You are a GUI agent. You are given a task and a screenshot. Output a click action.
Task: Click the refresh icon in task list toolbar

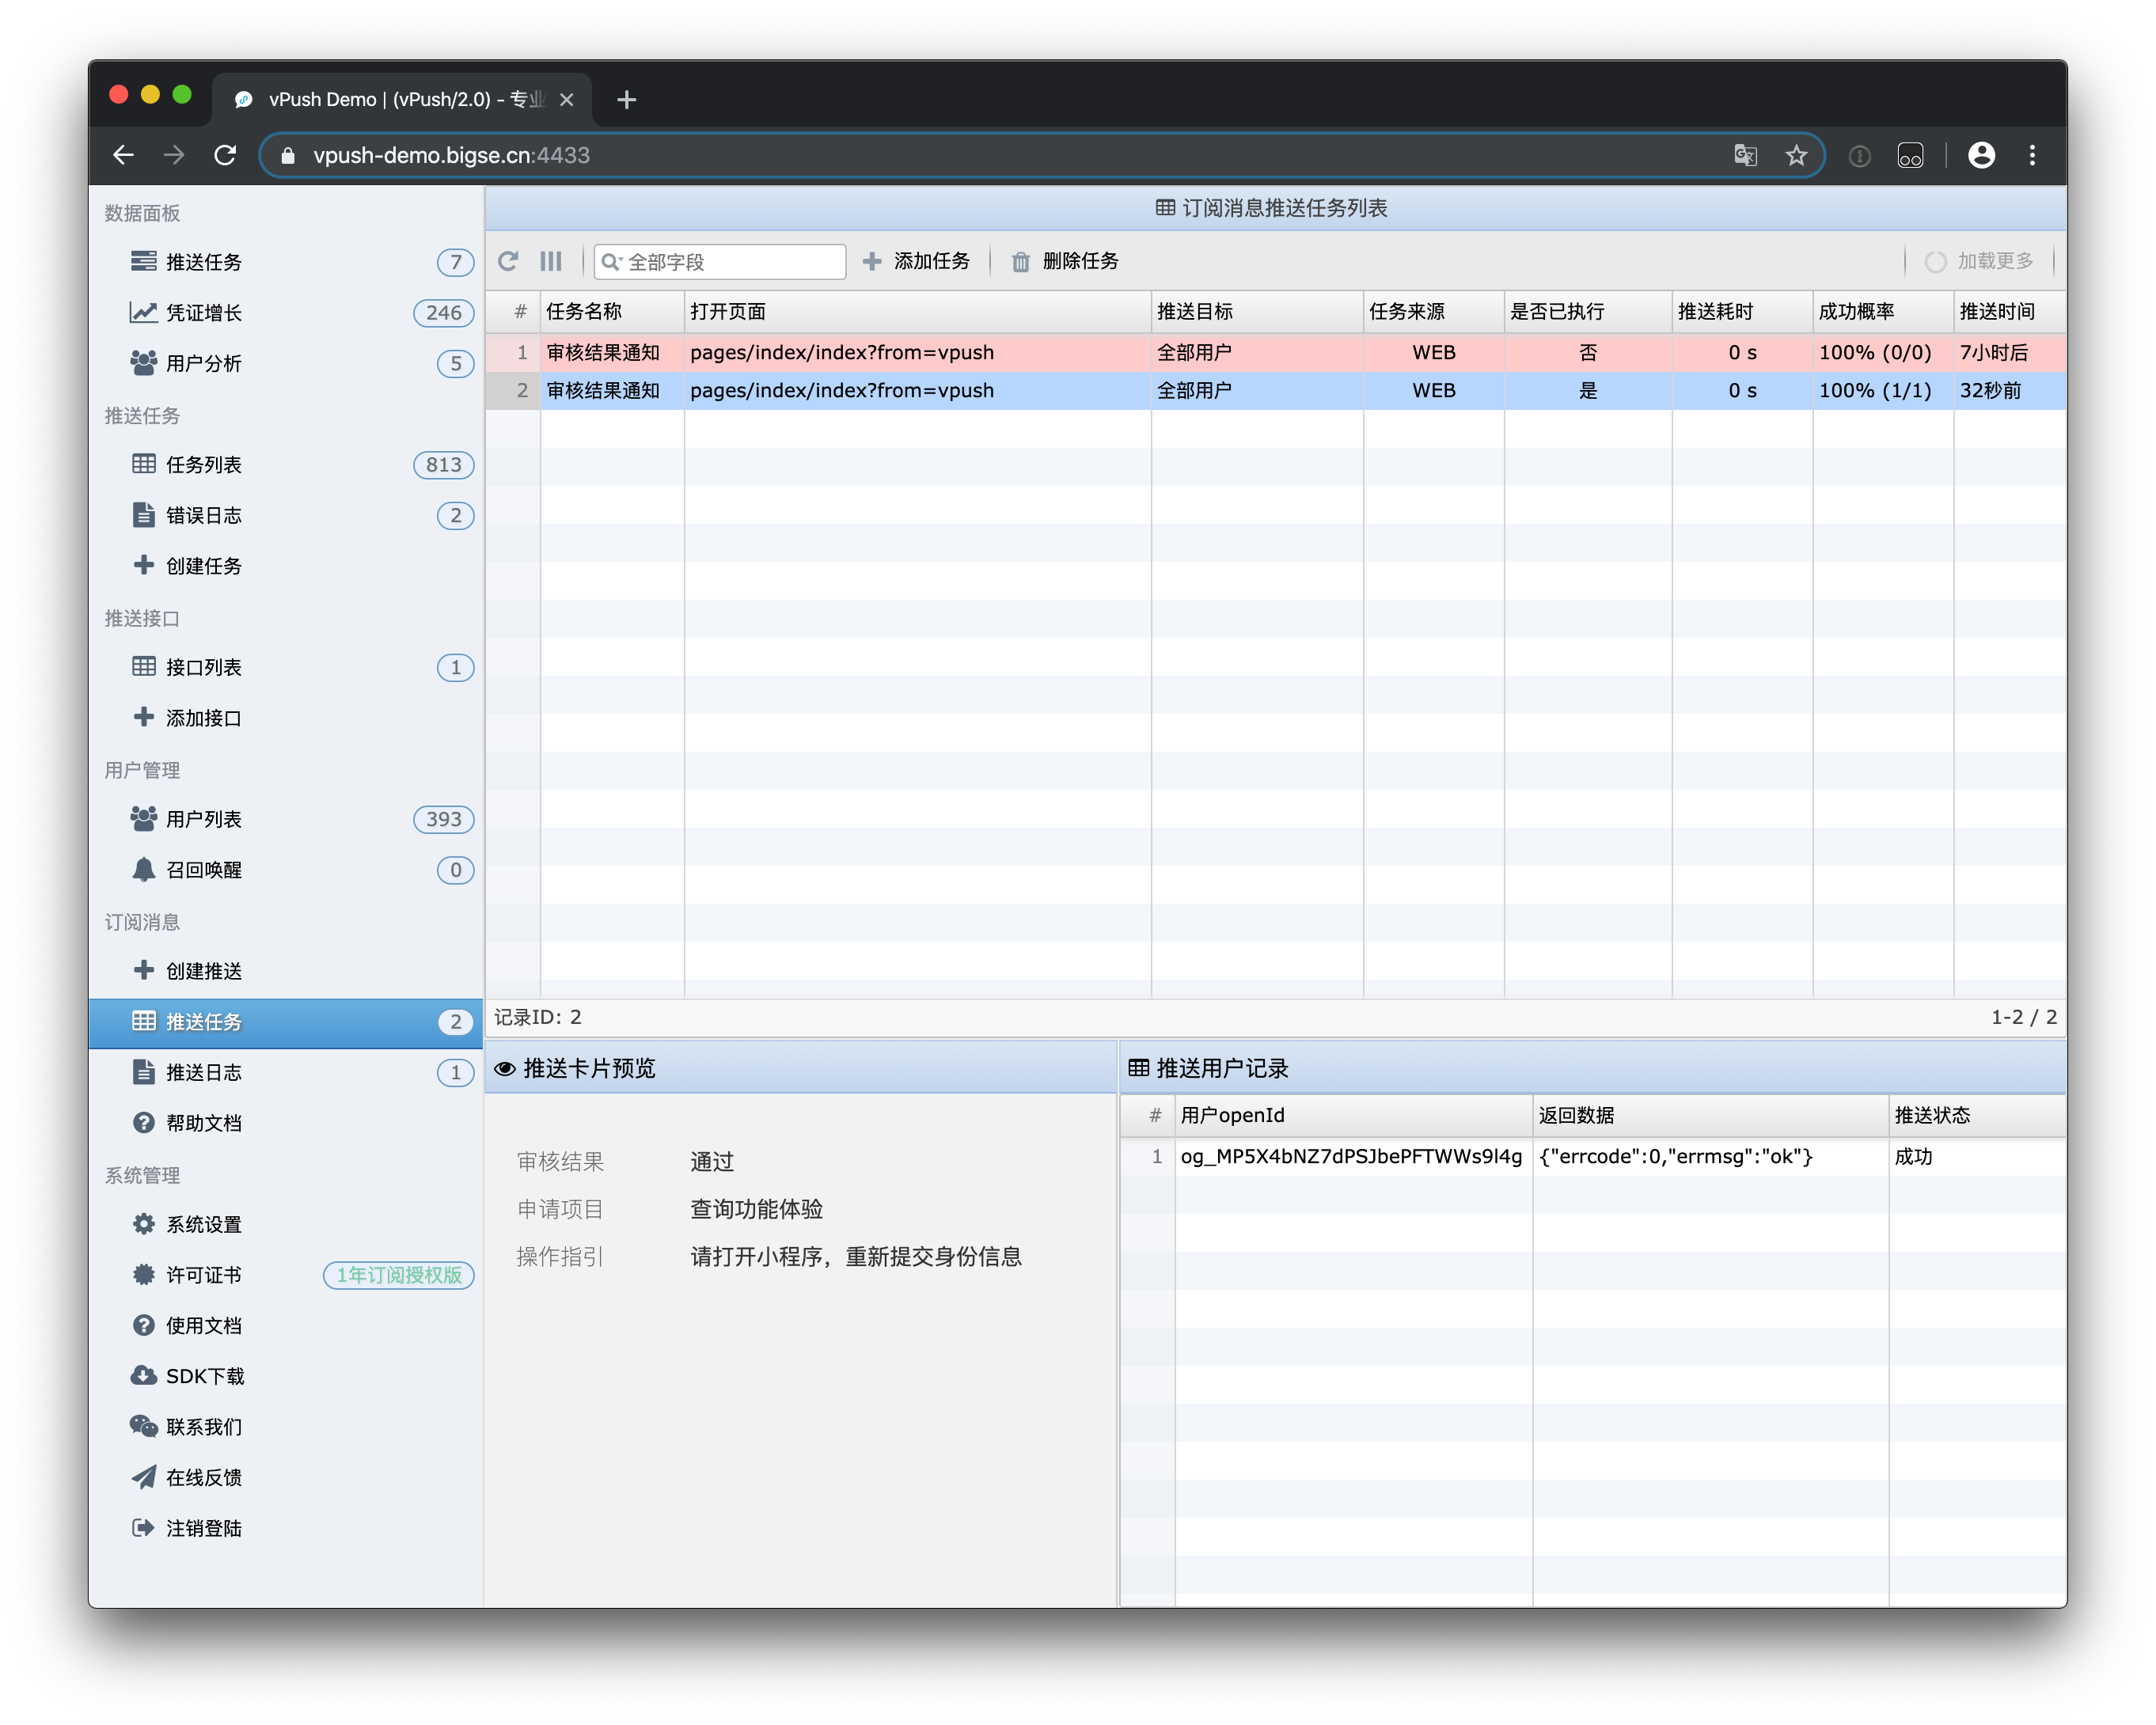click(508, 261)
